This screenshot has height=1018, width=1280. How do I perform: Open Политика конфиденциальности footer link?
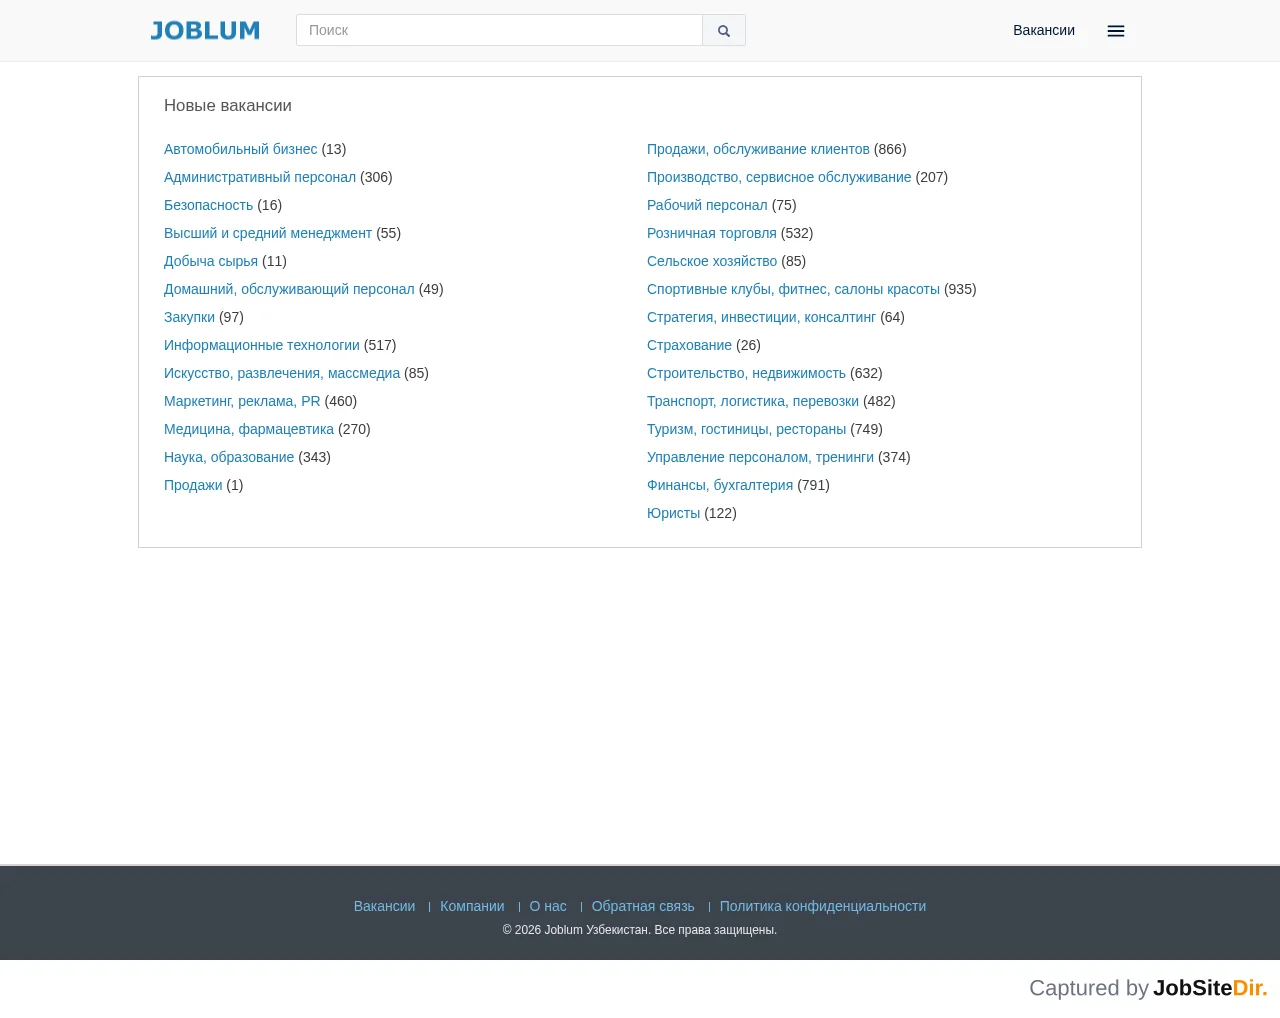pos(823,906)
